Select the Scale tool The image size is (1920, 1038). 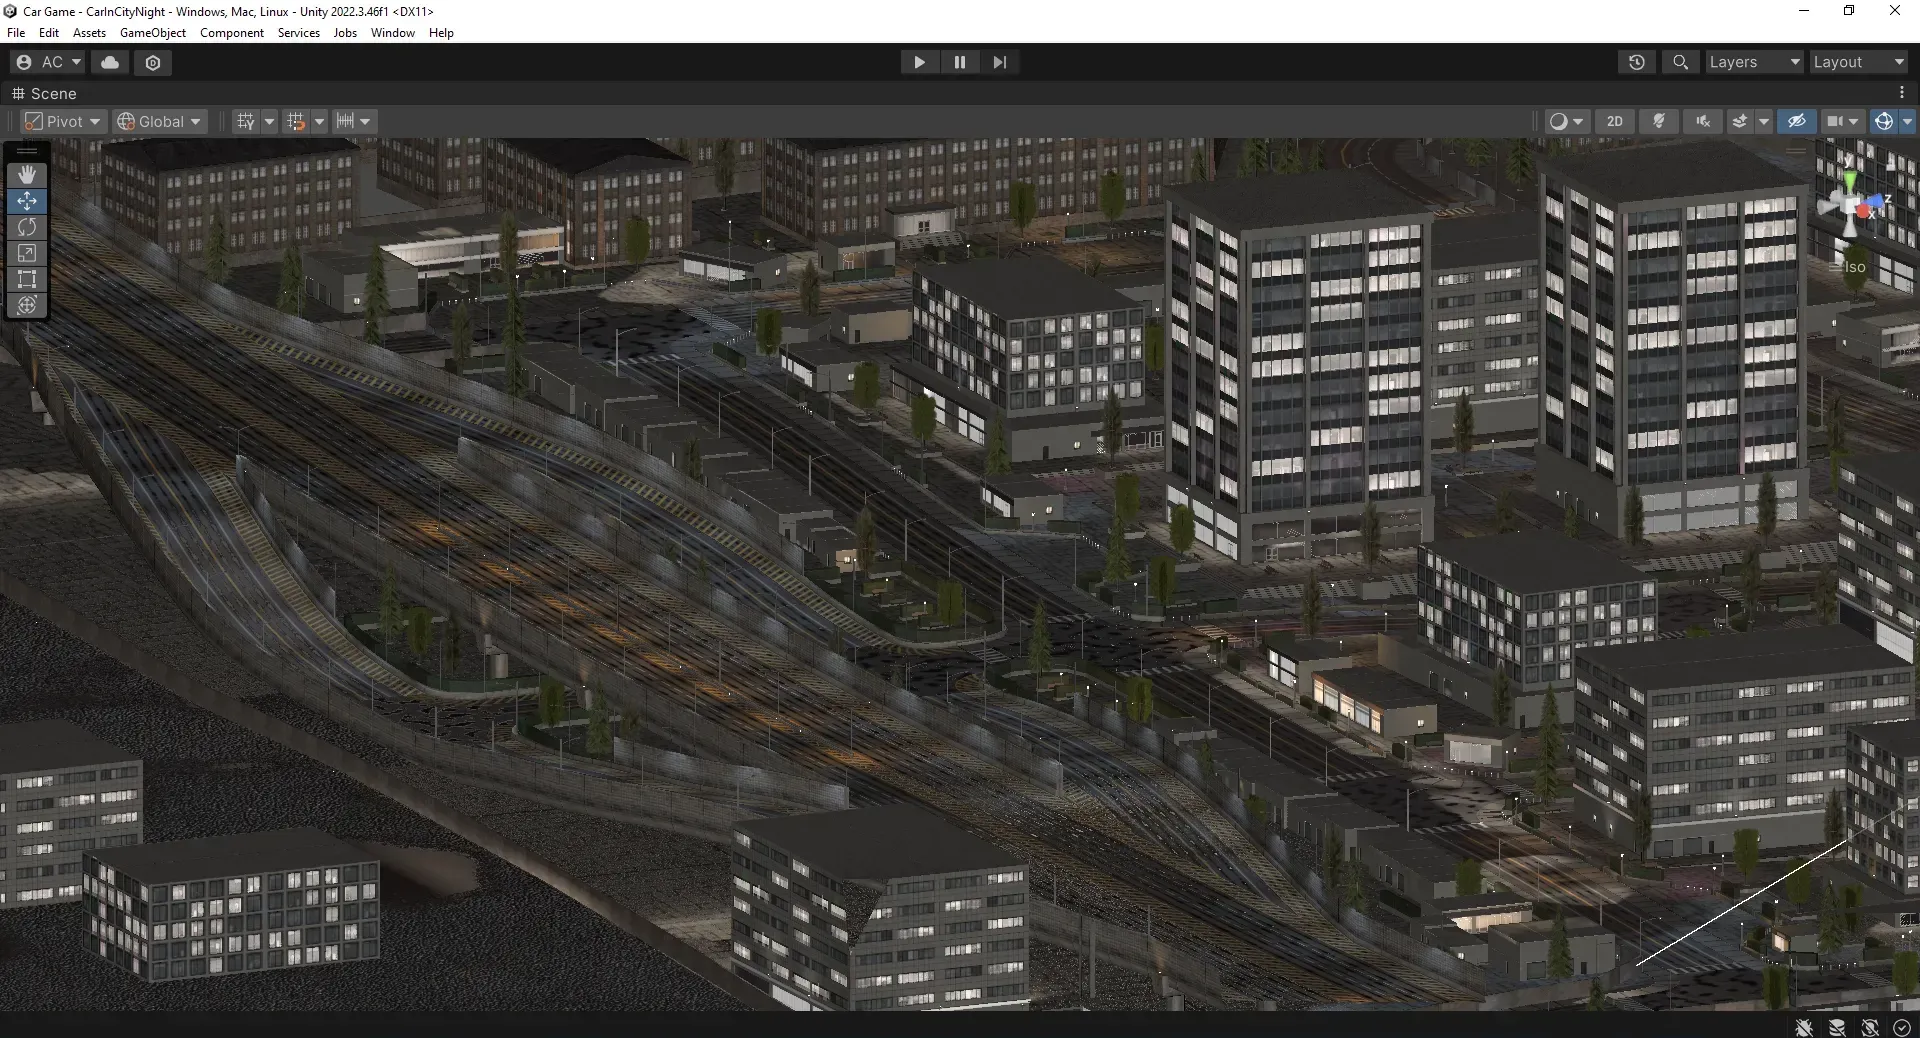[x=27, y=253]
